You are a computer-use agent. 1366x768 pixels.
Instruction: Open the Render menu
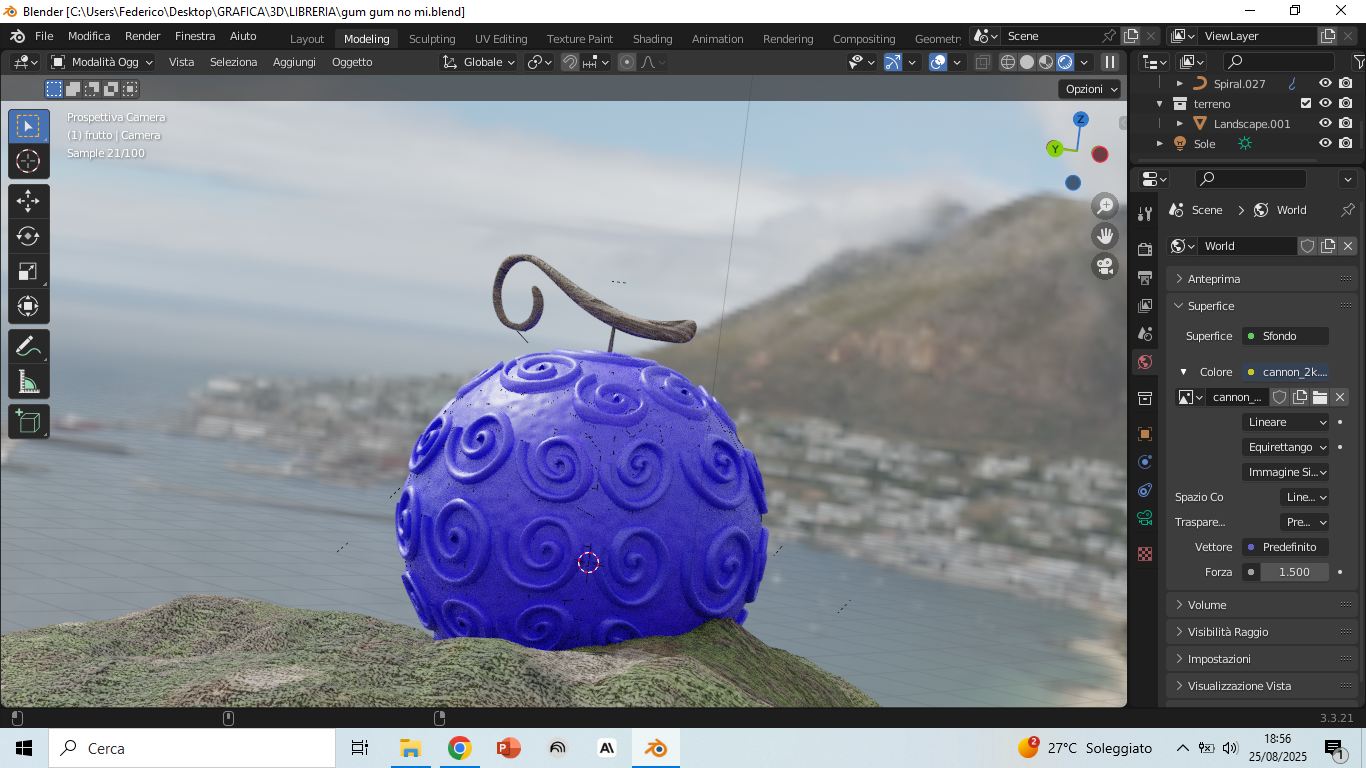coord(142,36)
